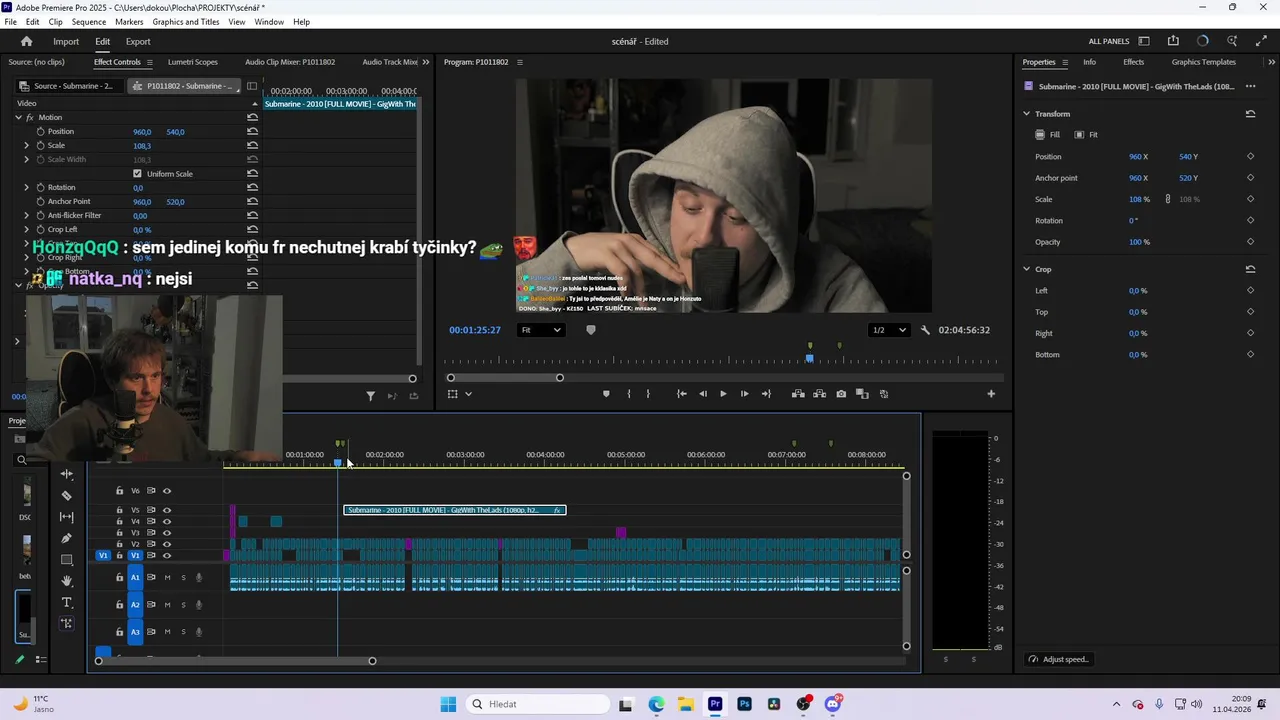Screen dimensions: 1280x720
Task: Open the Home screen icon
Action: (27, 41)
